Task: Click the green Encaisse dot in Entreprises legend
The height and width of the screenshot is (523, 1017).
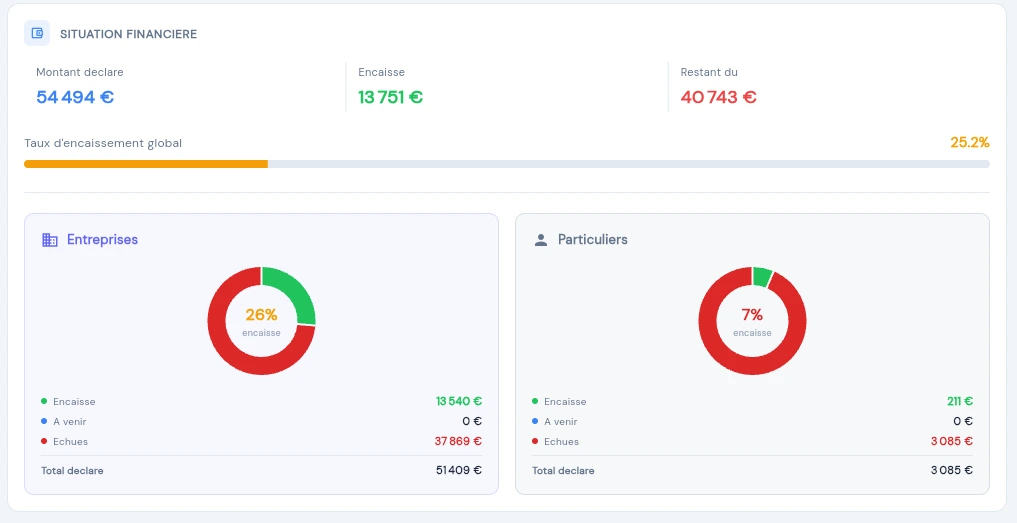Action: 44,401
